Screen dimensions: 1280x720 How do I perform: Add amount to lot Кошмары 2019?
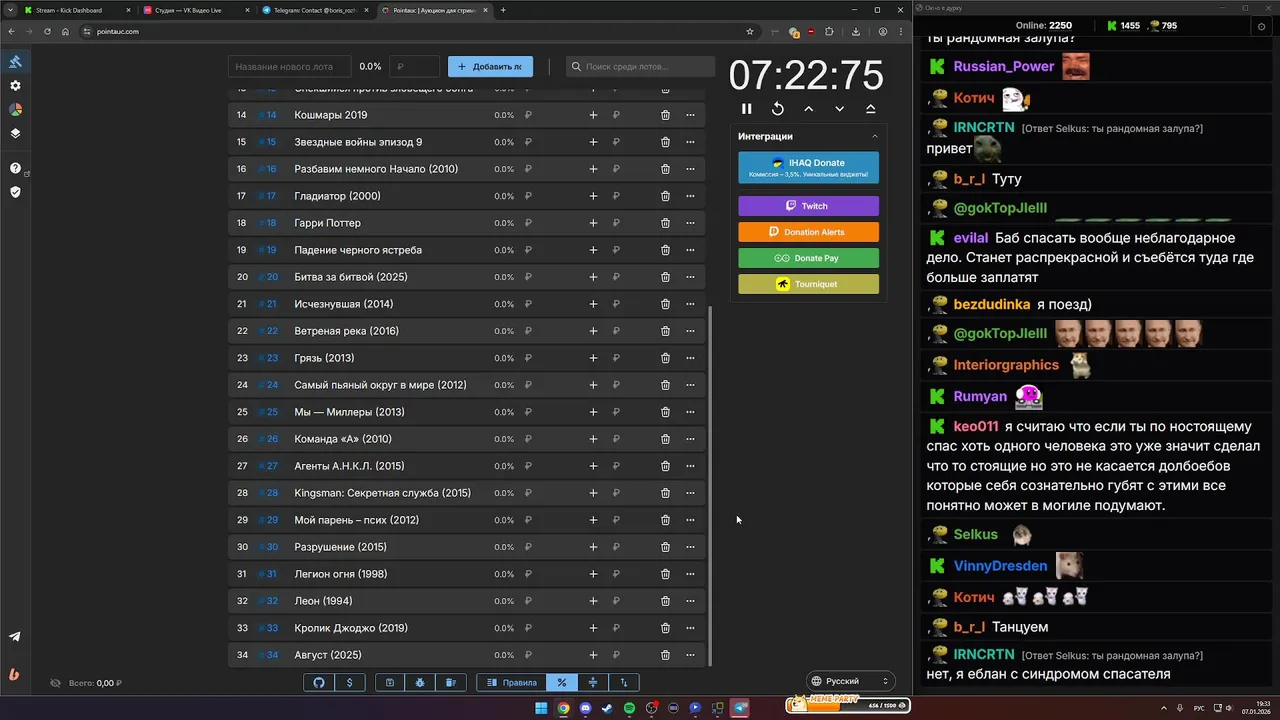pyautogui.click(x=593, y=115)
